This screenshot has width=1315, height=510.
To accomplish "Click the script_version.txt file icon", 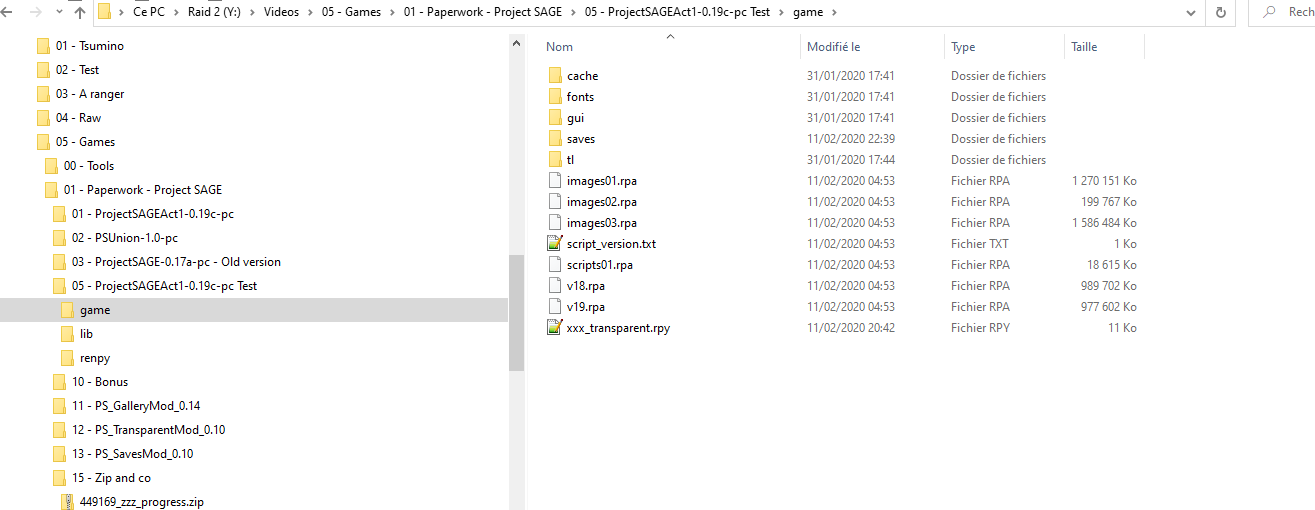I will click(555, 244).
